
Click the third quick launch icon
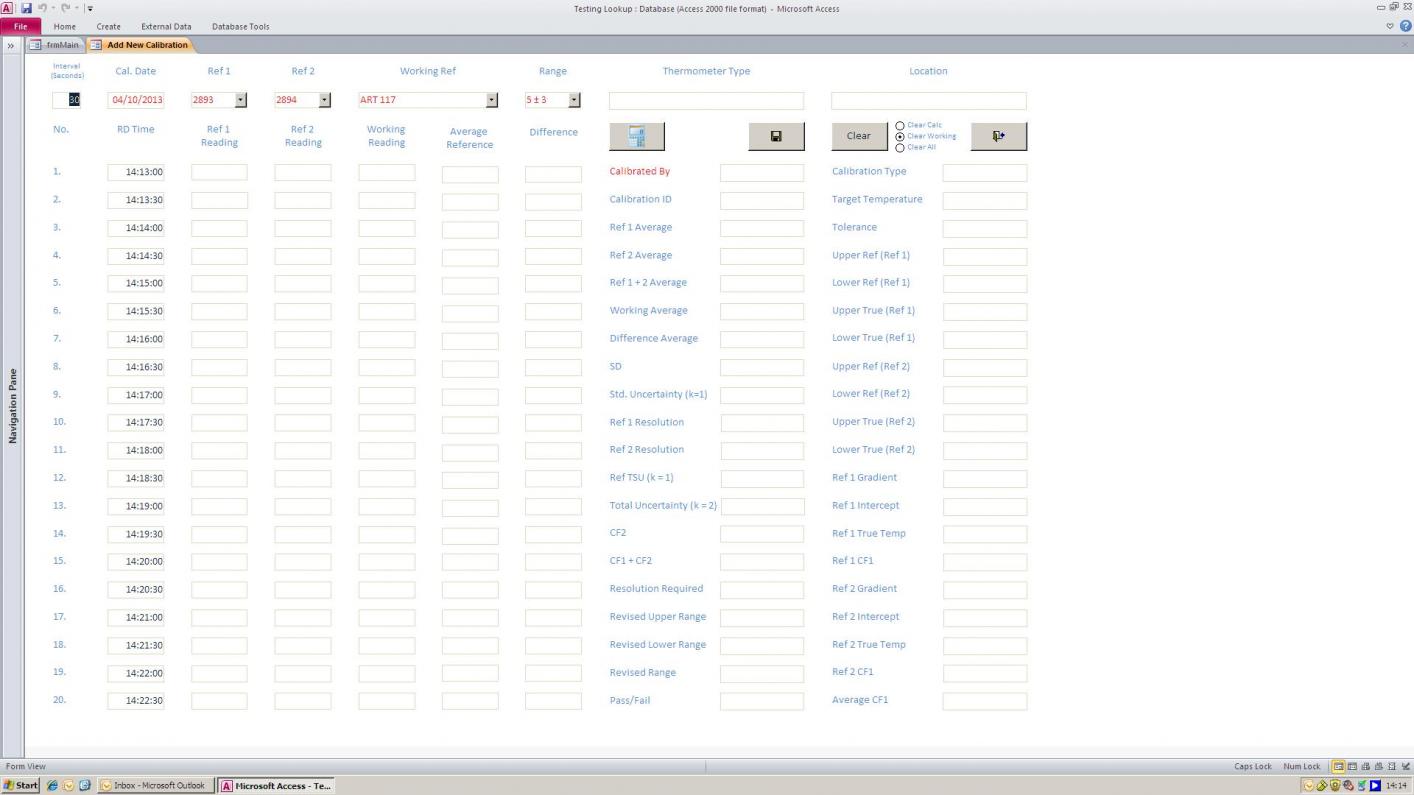pos(84,785)
